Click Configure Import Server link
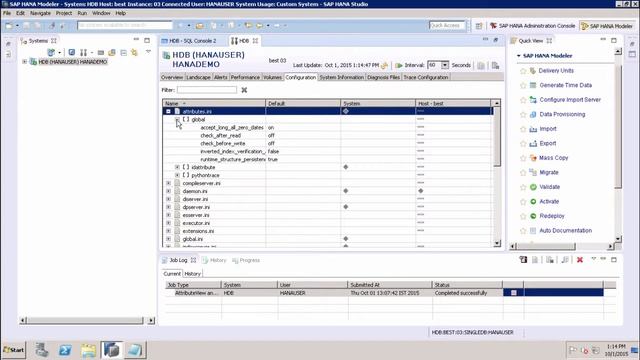Image resolution: width=640 pixels, height=360 pixels. click(x=570, y=100)
